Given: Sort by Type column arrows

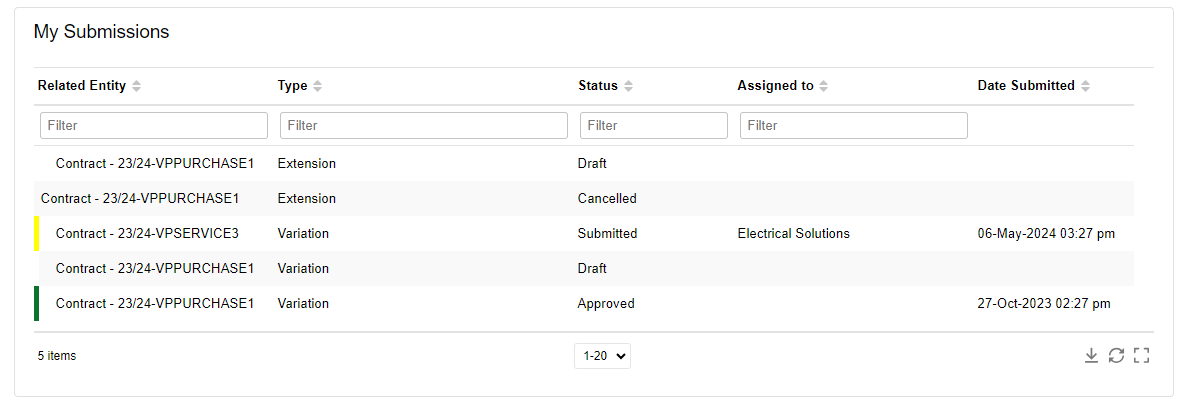Looking at the screenshot, I should click(318, 86).
